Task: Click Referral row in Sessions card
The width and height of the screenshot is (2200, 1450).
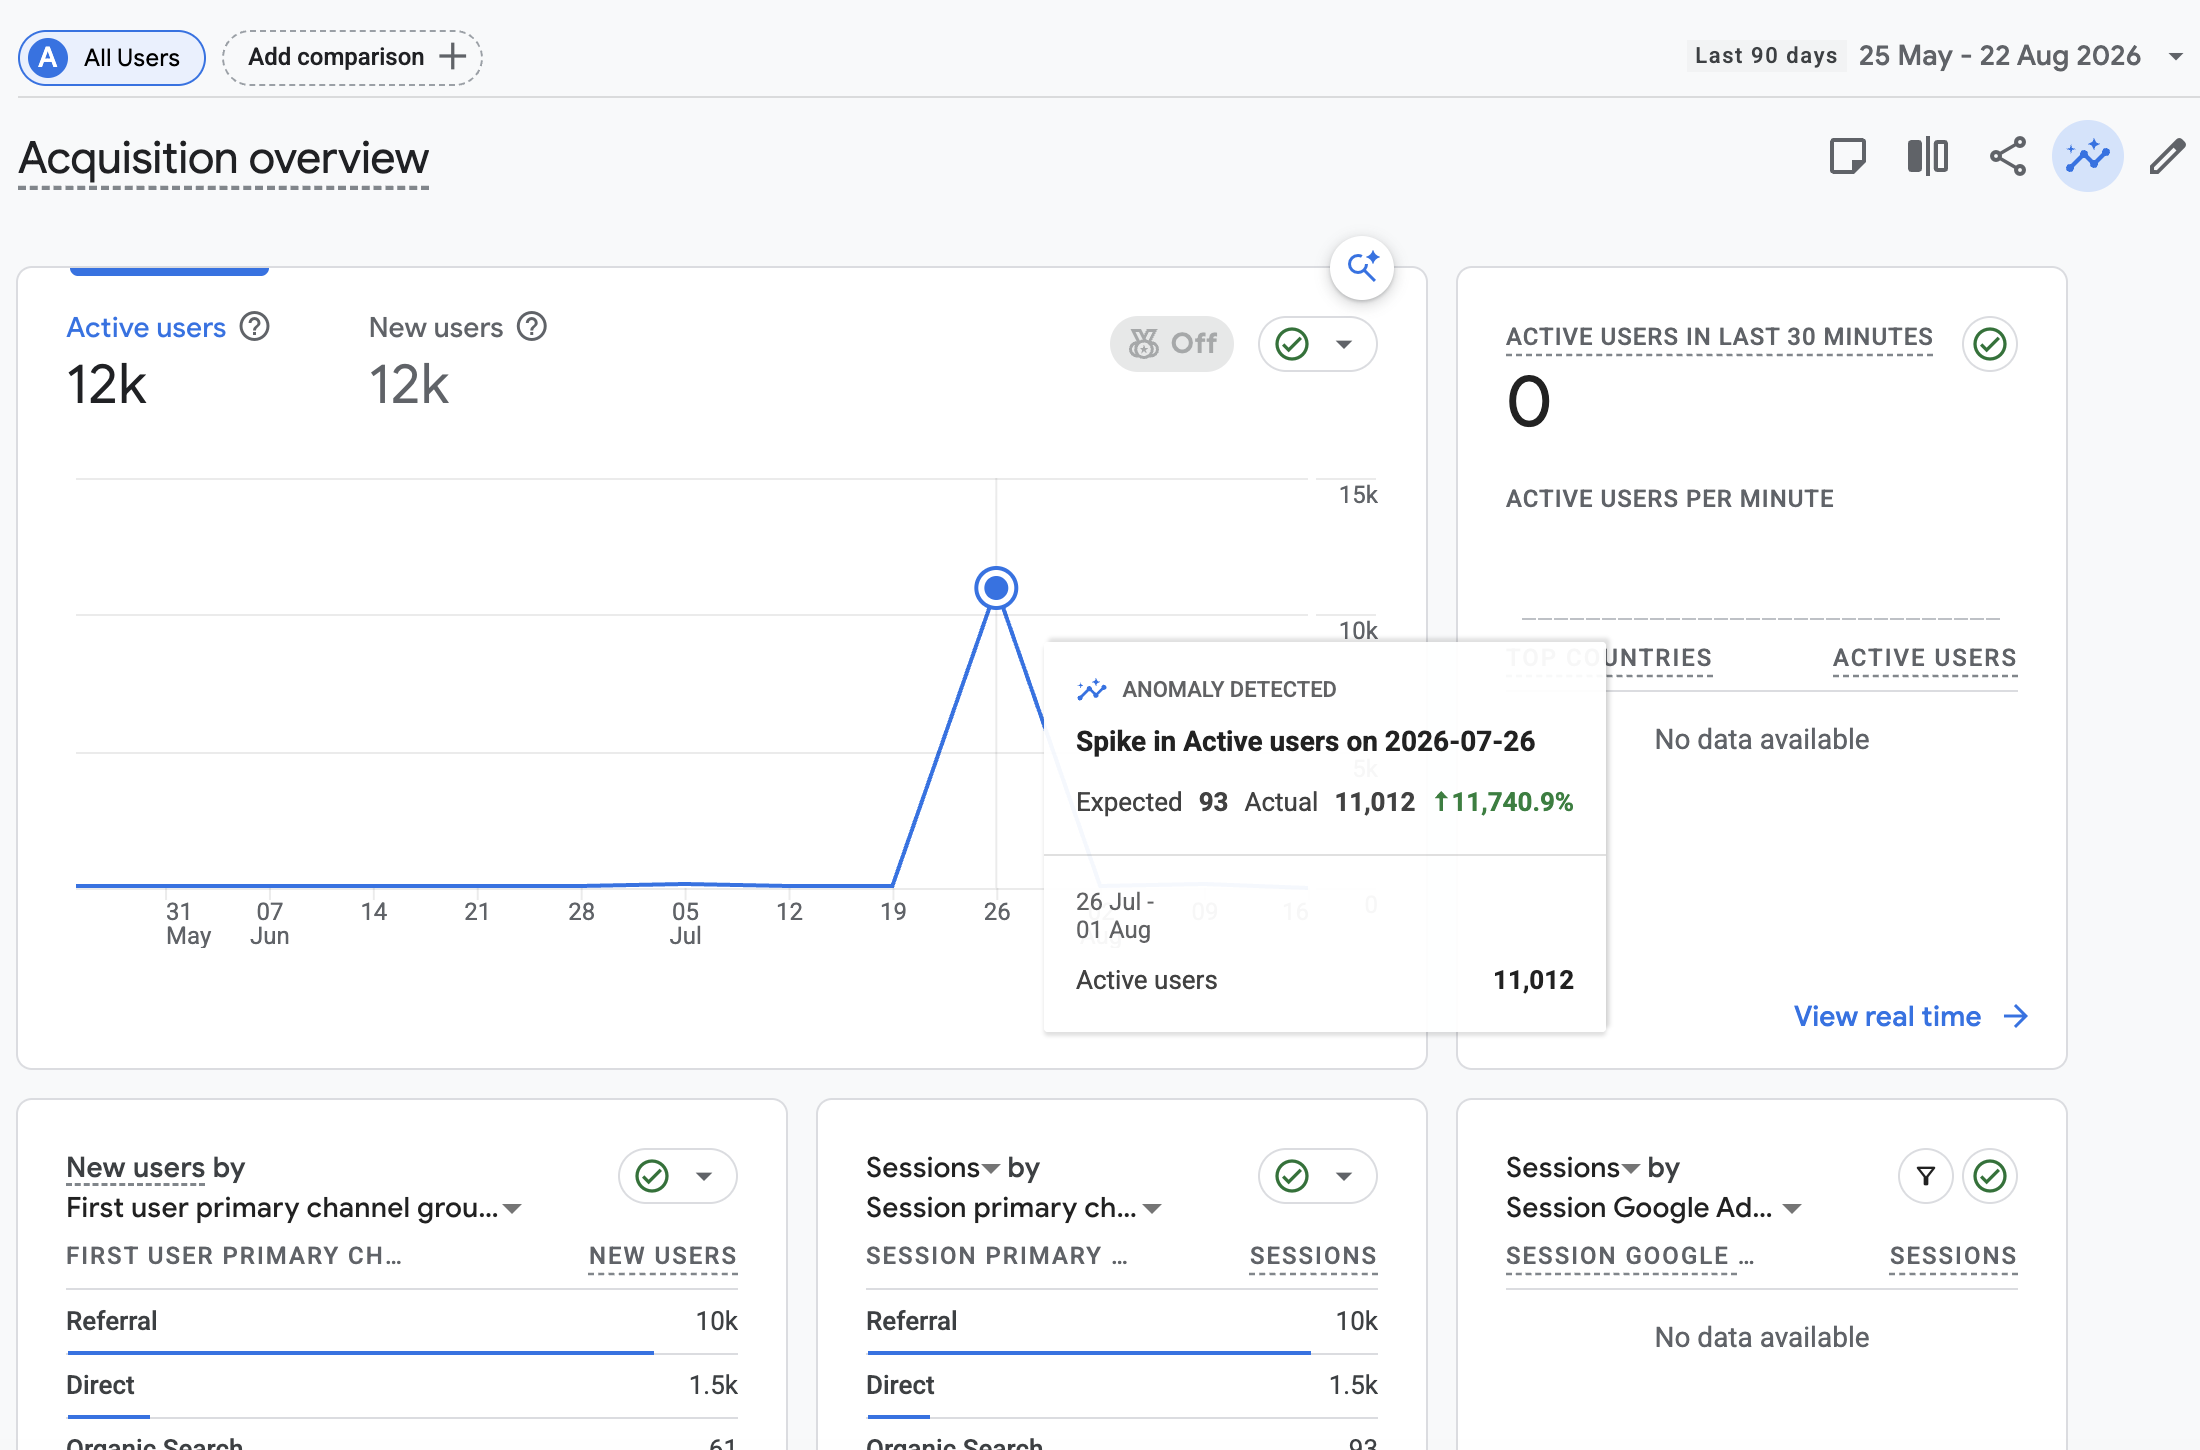Action: point(1122,1321)
